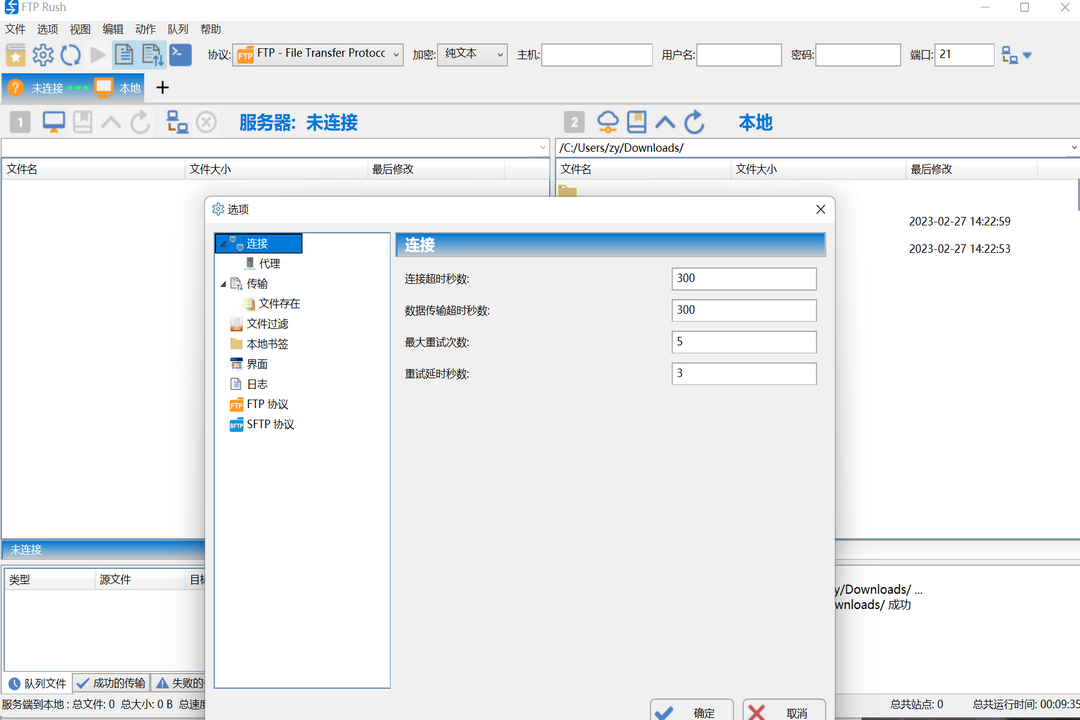Open the terminal icon on the toolbar
The height and width of the screenshot is (720, 1080).
click(180, 55)
